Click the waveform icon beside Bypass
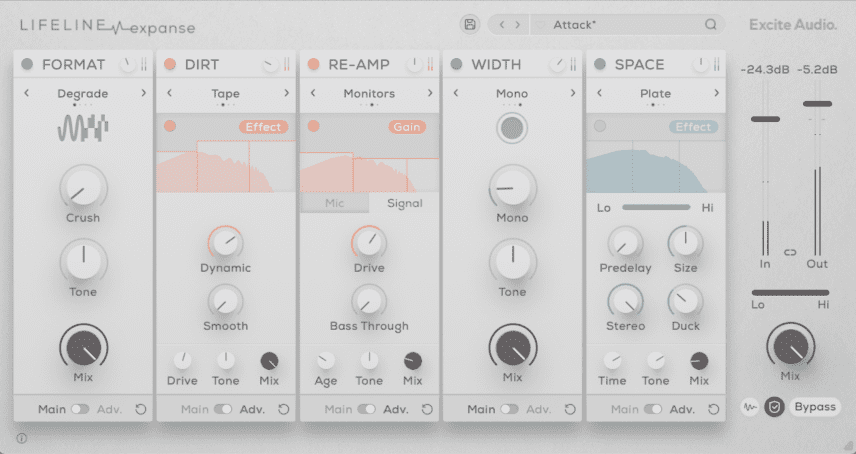 [x=750, y=407]
